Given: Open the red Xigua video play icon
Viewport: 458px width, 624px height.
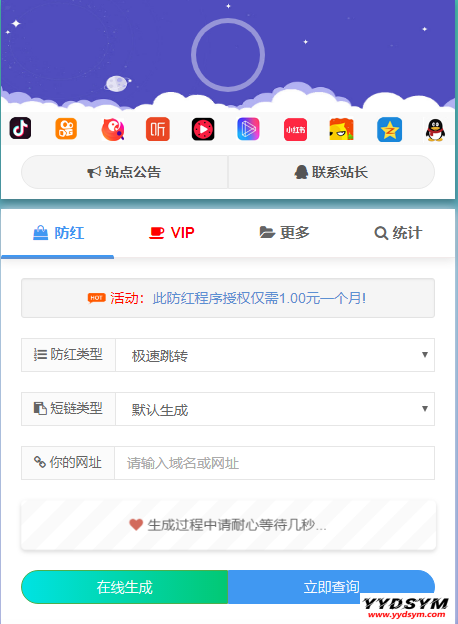Looking at the screenshot, I should (x=203, y=129).
